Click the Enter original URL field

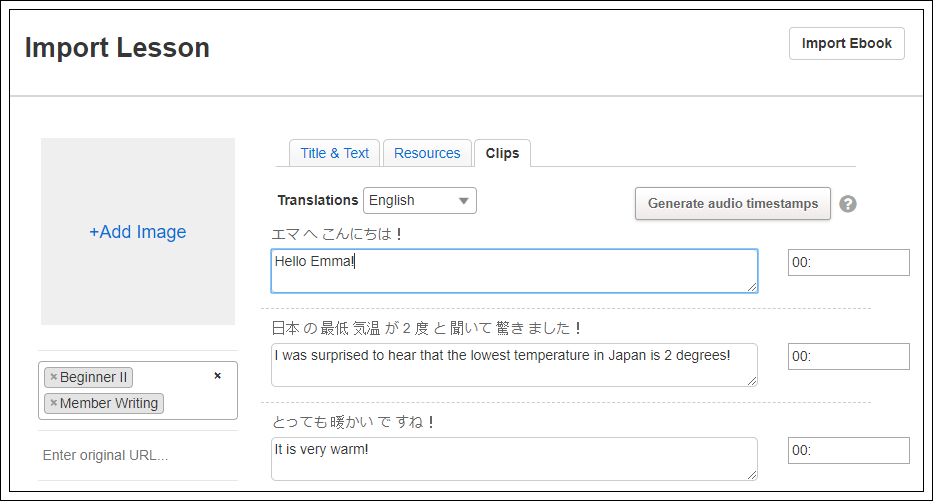point(138,456)
